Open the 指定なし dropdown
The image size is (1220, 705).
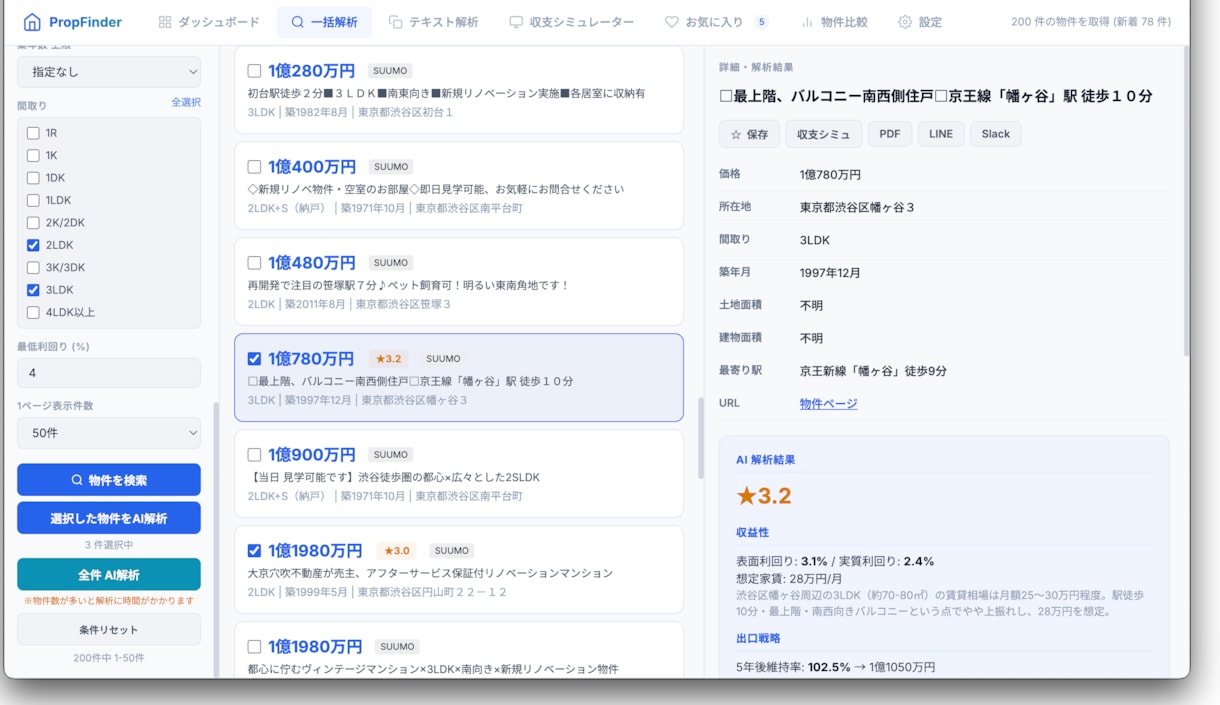pos(109,72)
